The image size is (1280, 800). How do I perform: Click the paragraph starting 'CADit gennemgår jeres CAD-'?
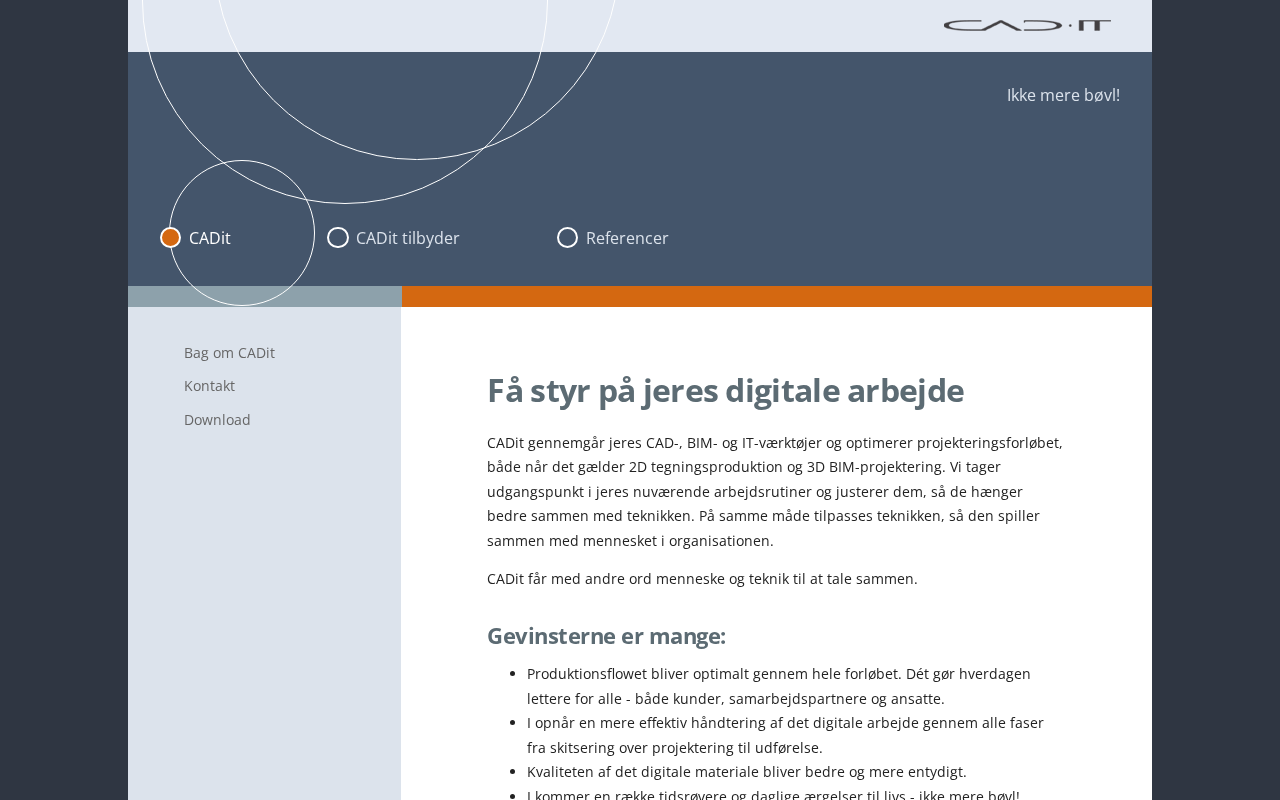click(x=775, y=492)
